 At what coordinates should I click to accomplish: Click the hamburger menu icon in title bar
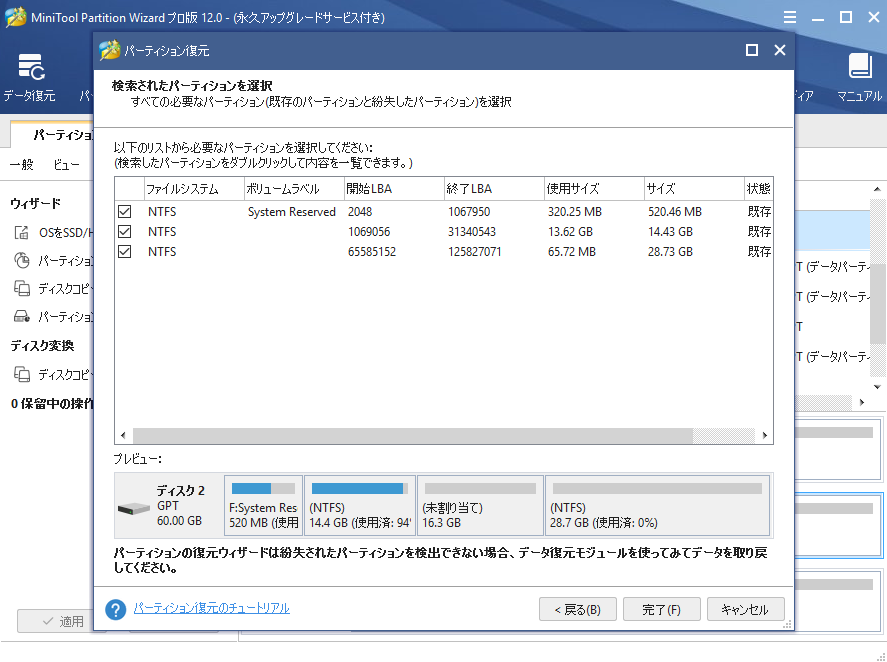[x=790, y=18]
